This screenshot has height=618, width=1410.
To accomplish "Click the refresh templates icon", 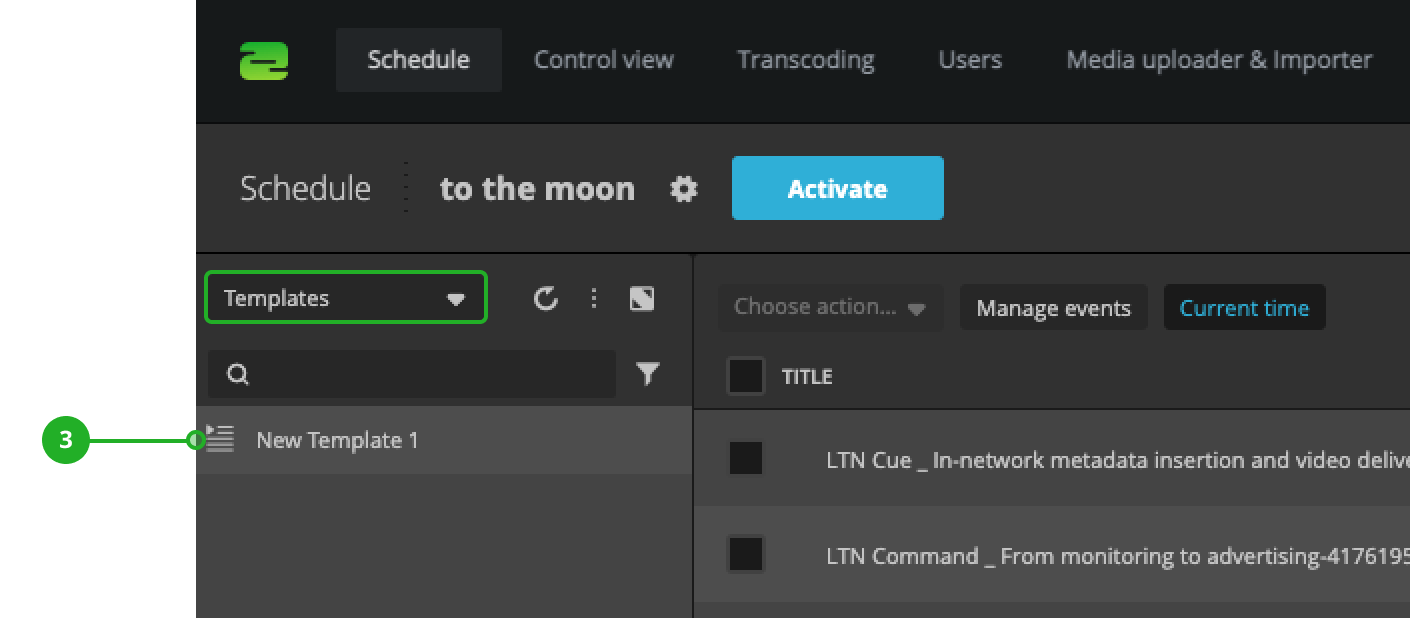I will (545, 298).
